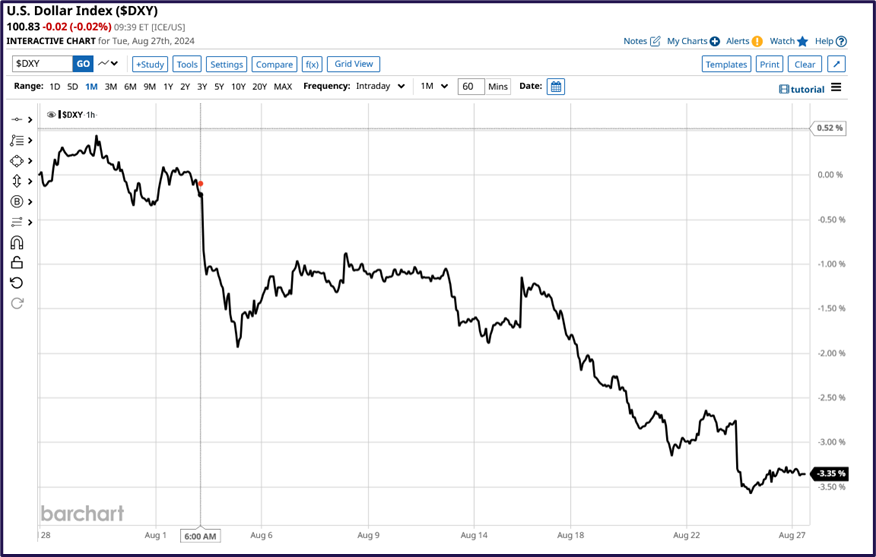Image resolution: width=876 pixels, height=557 pixels.
Task: Open the Settings menu
Action: click(227, 64)
